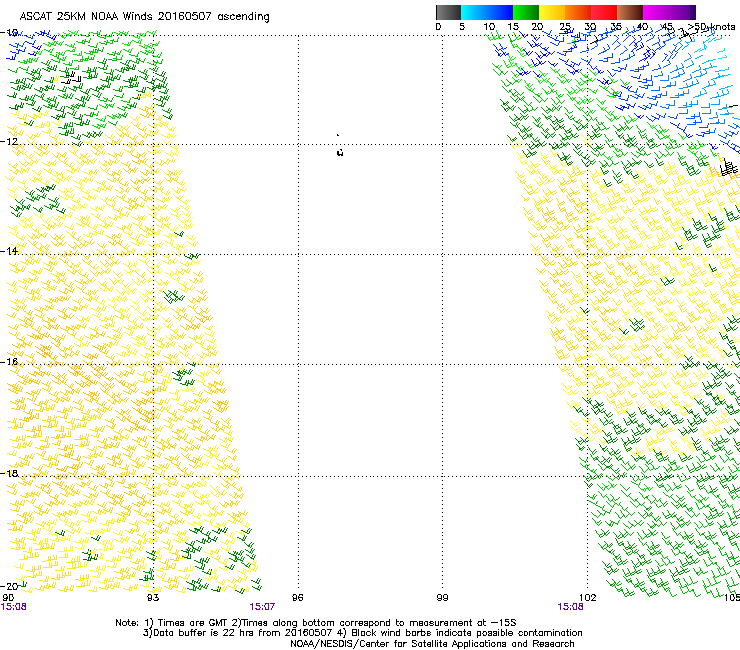Click the latitude label '-18'

(x=9, y=473)
